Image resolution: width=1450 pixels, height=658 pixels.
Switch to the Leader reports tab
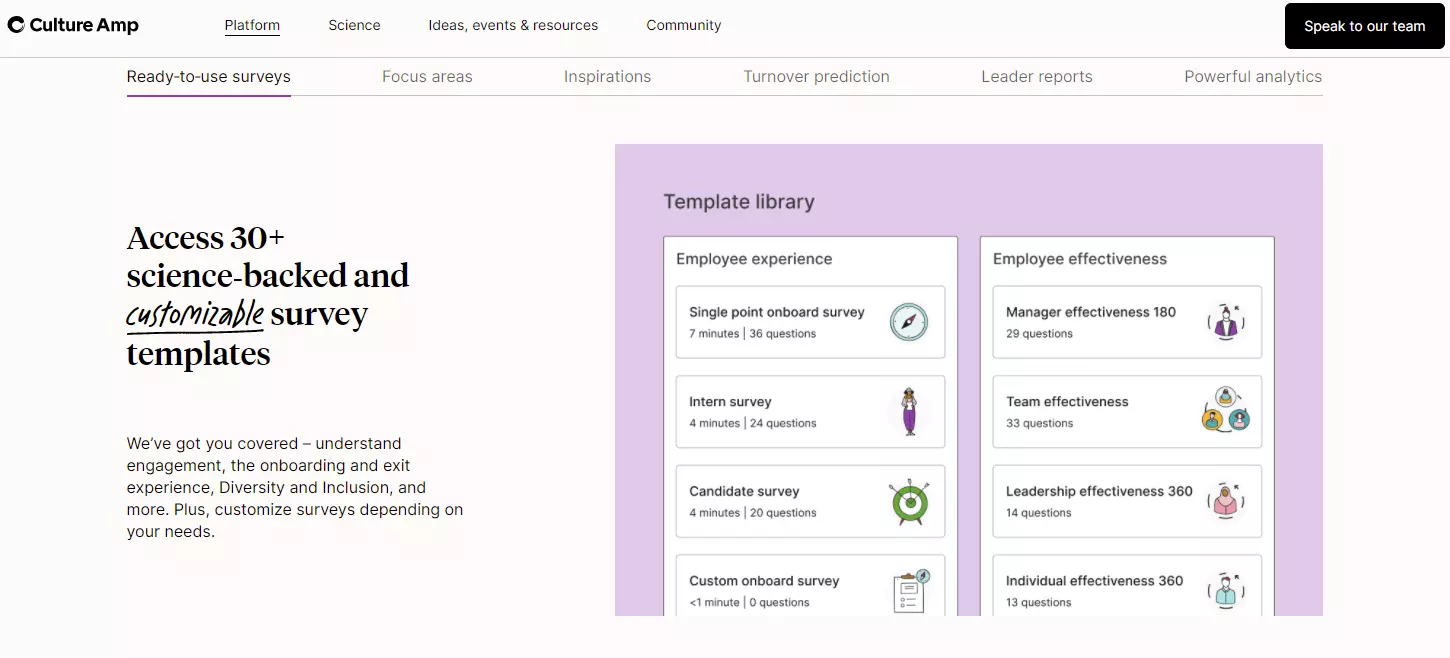[1037, 77]
